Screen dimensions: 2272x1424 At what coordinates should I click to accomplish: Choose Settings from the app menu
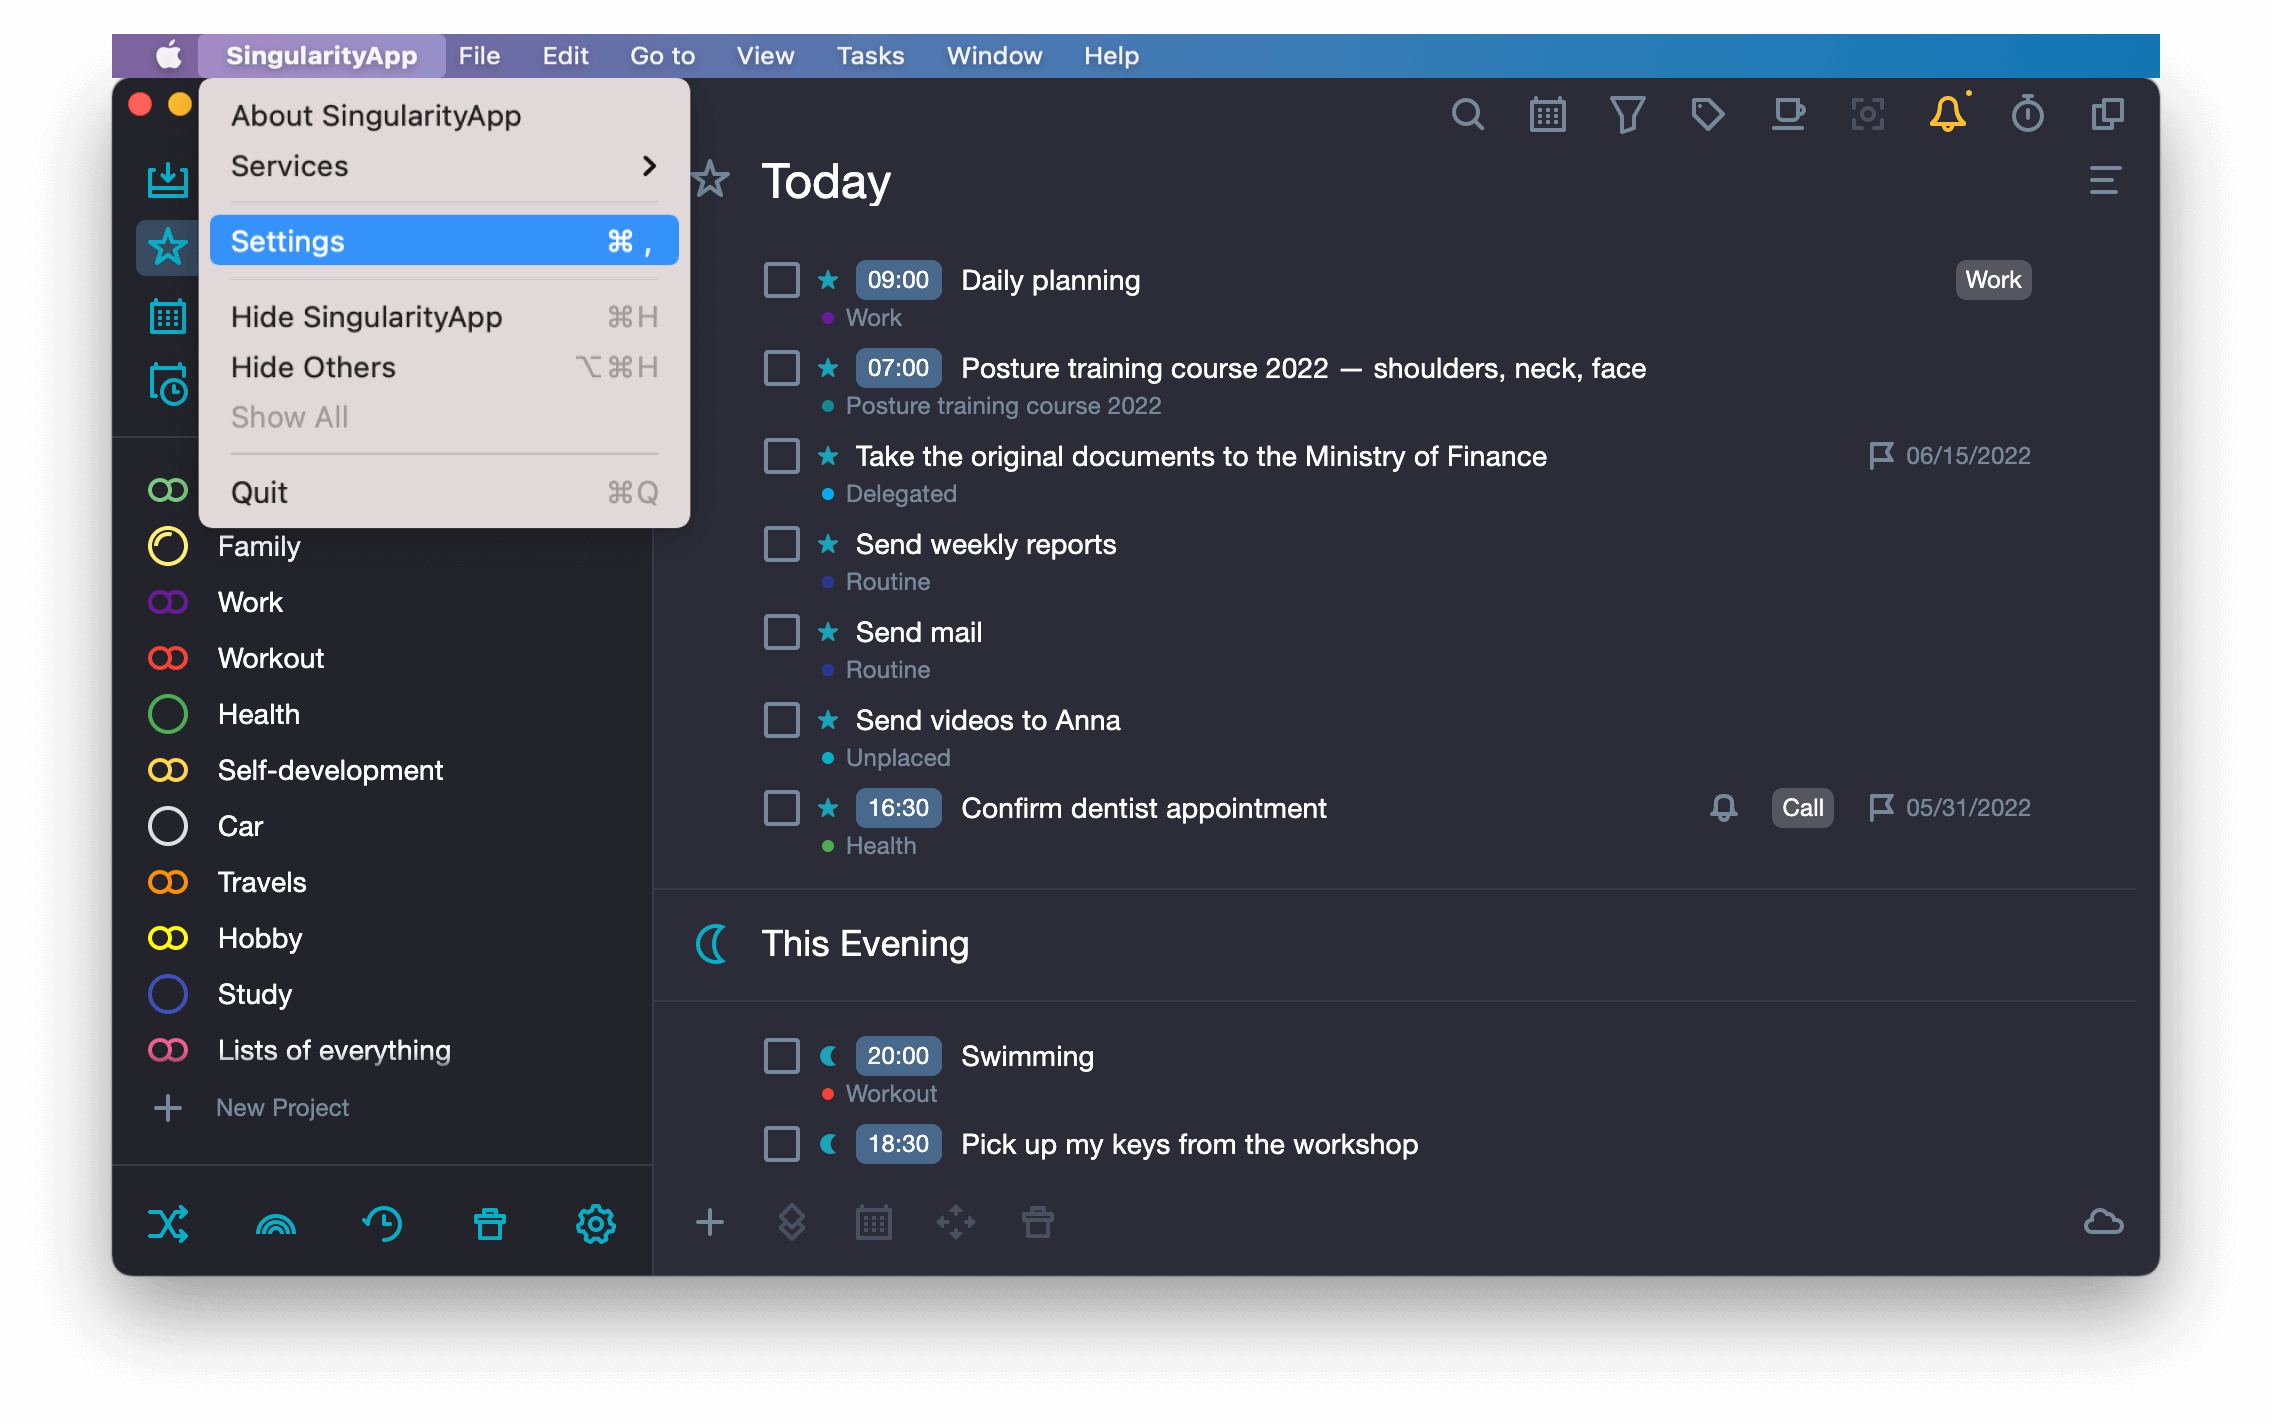444,242
